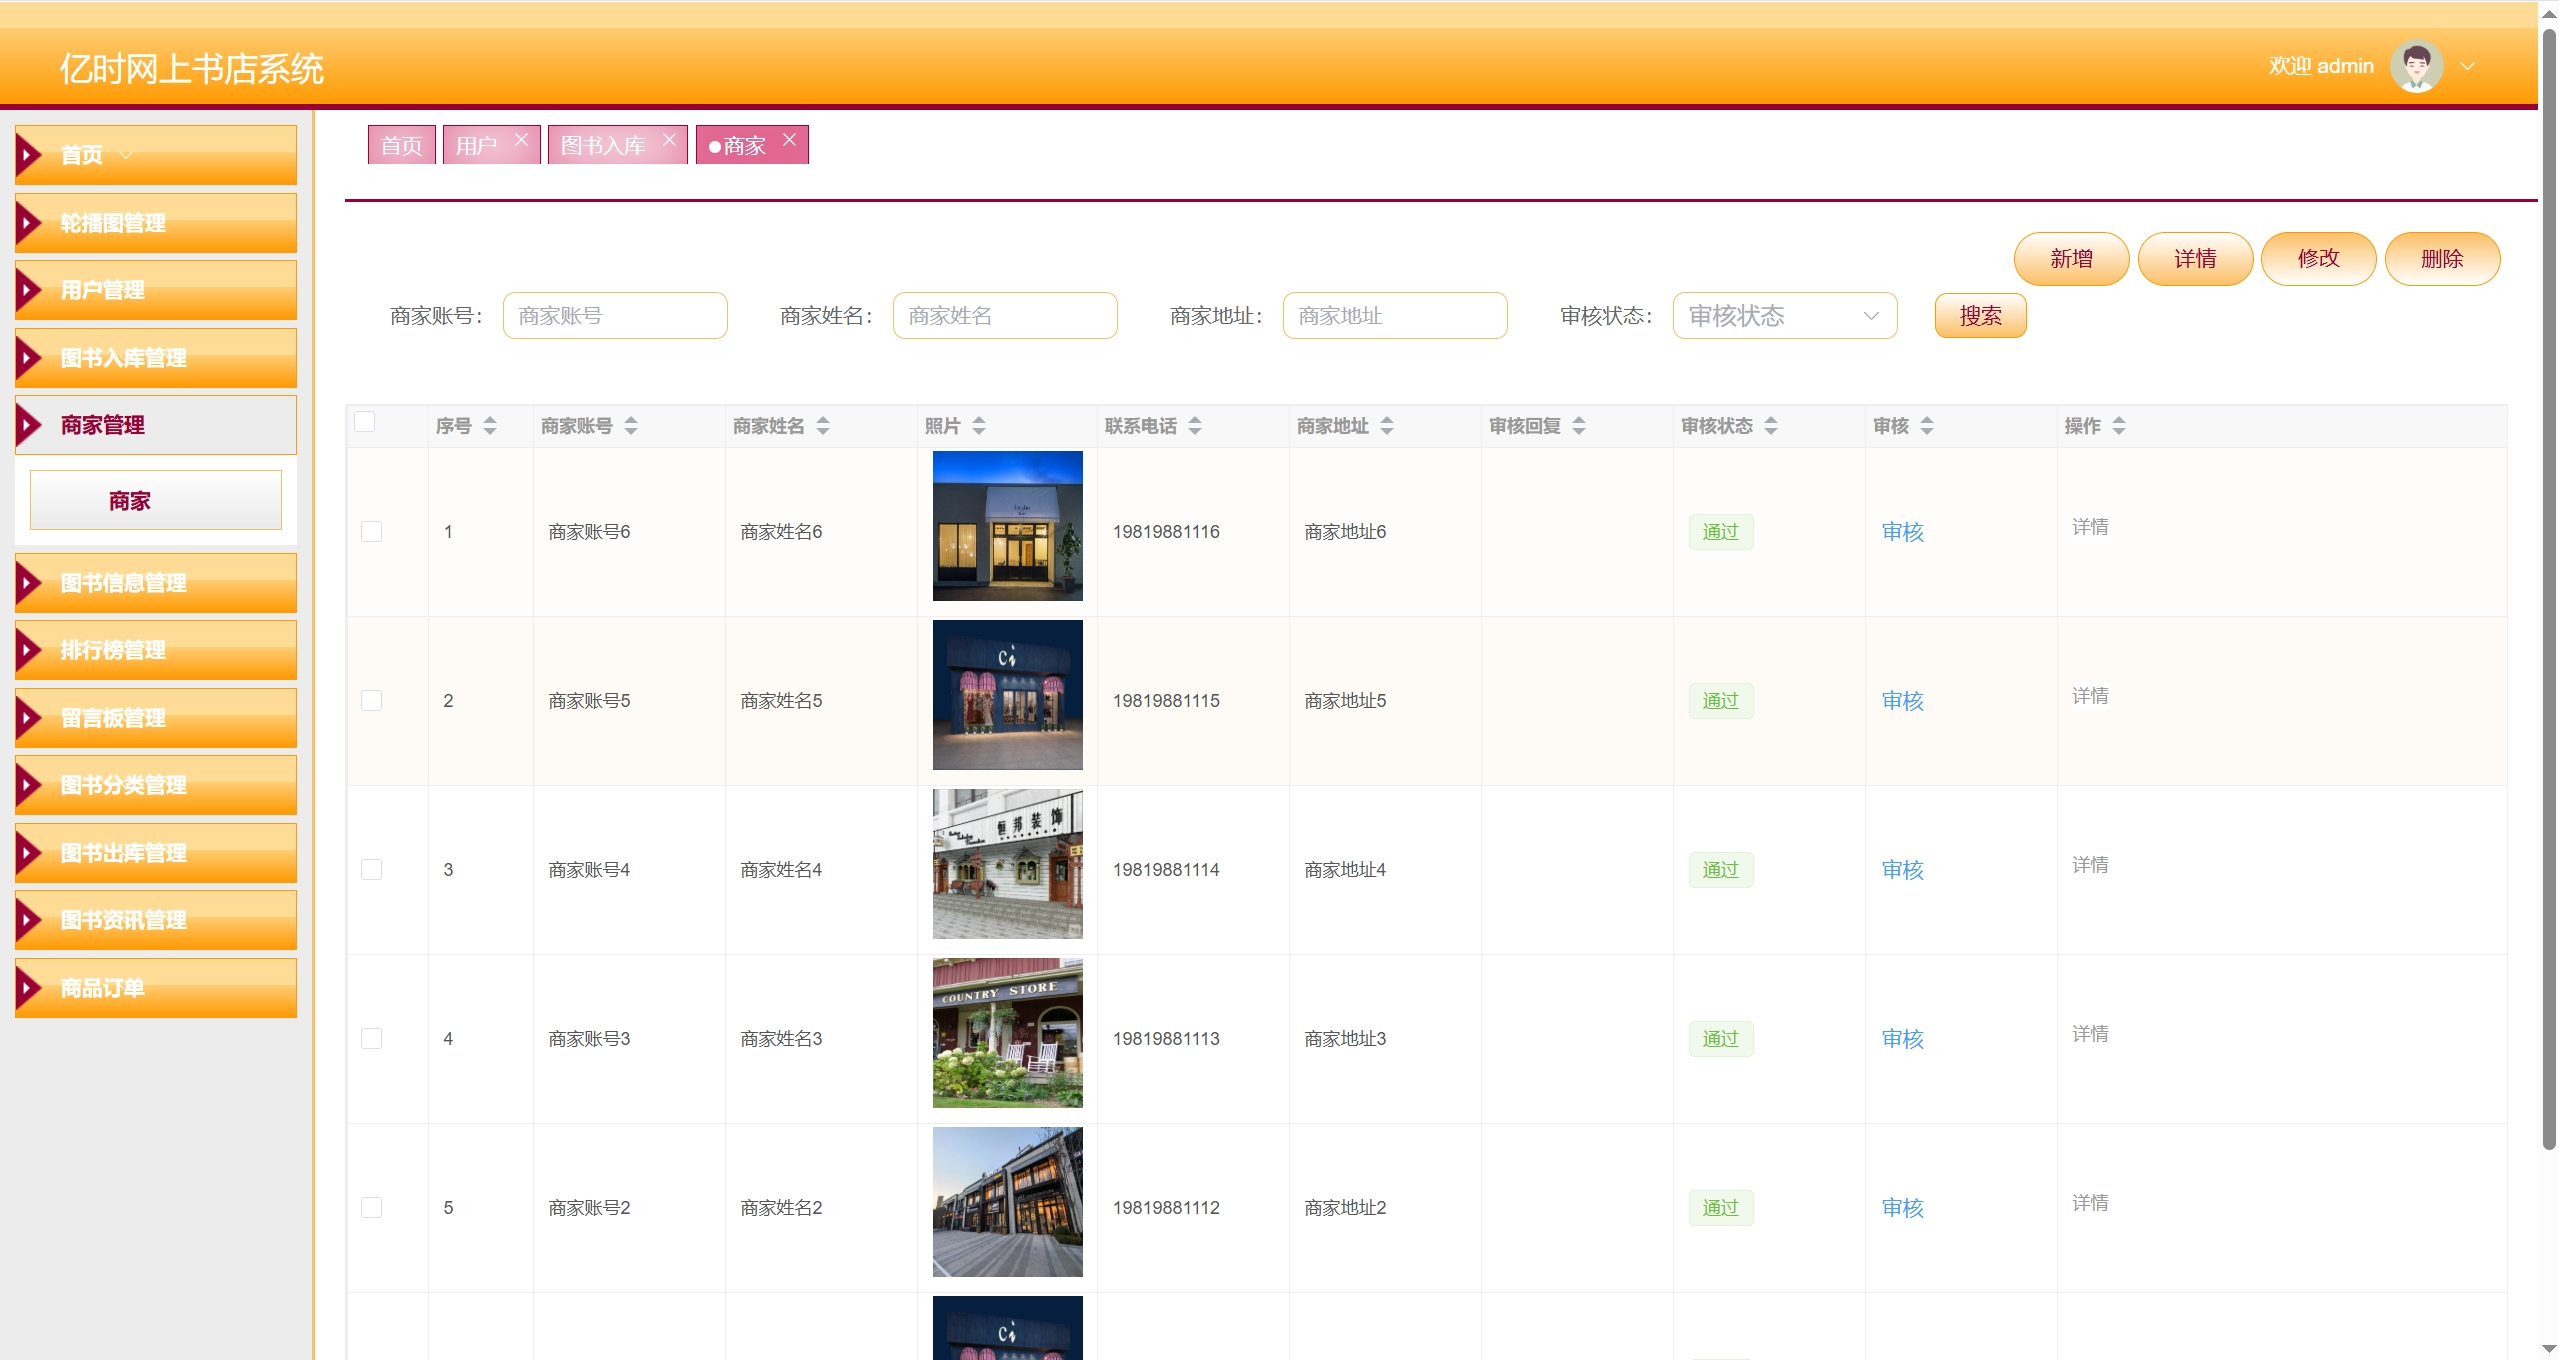Expand 留言板管理 in the sidebar
Viewport: 2559px width, 1360px height.
tap(156, 718)
